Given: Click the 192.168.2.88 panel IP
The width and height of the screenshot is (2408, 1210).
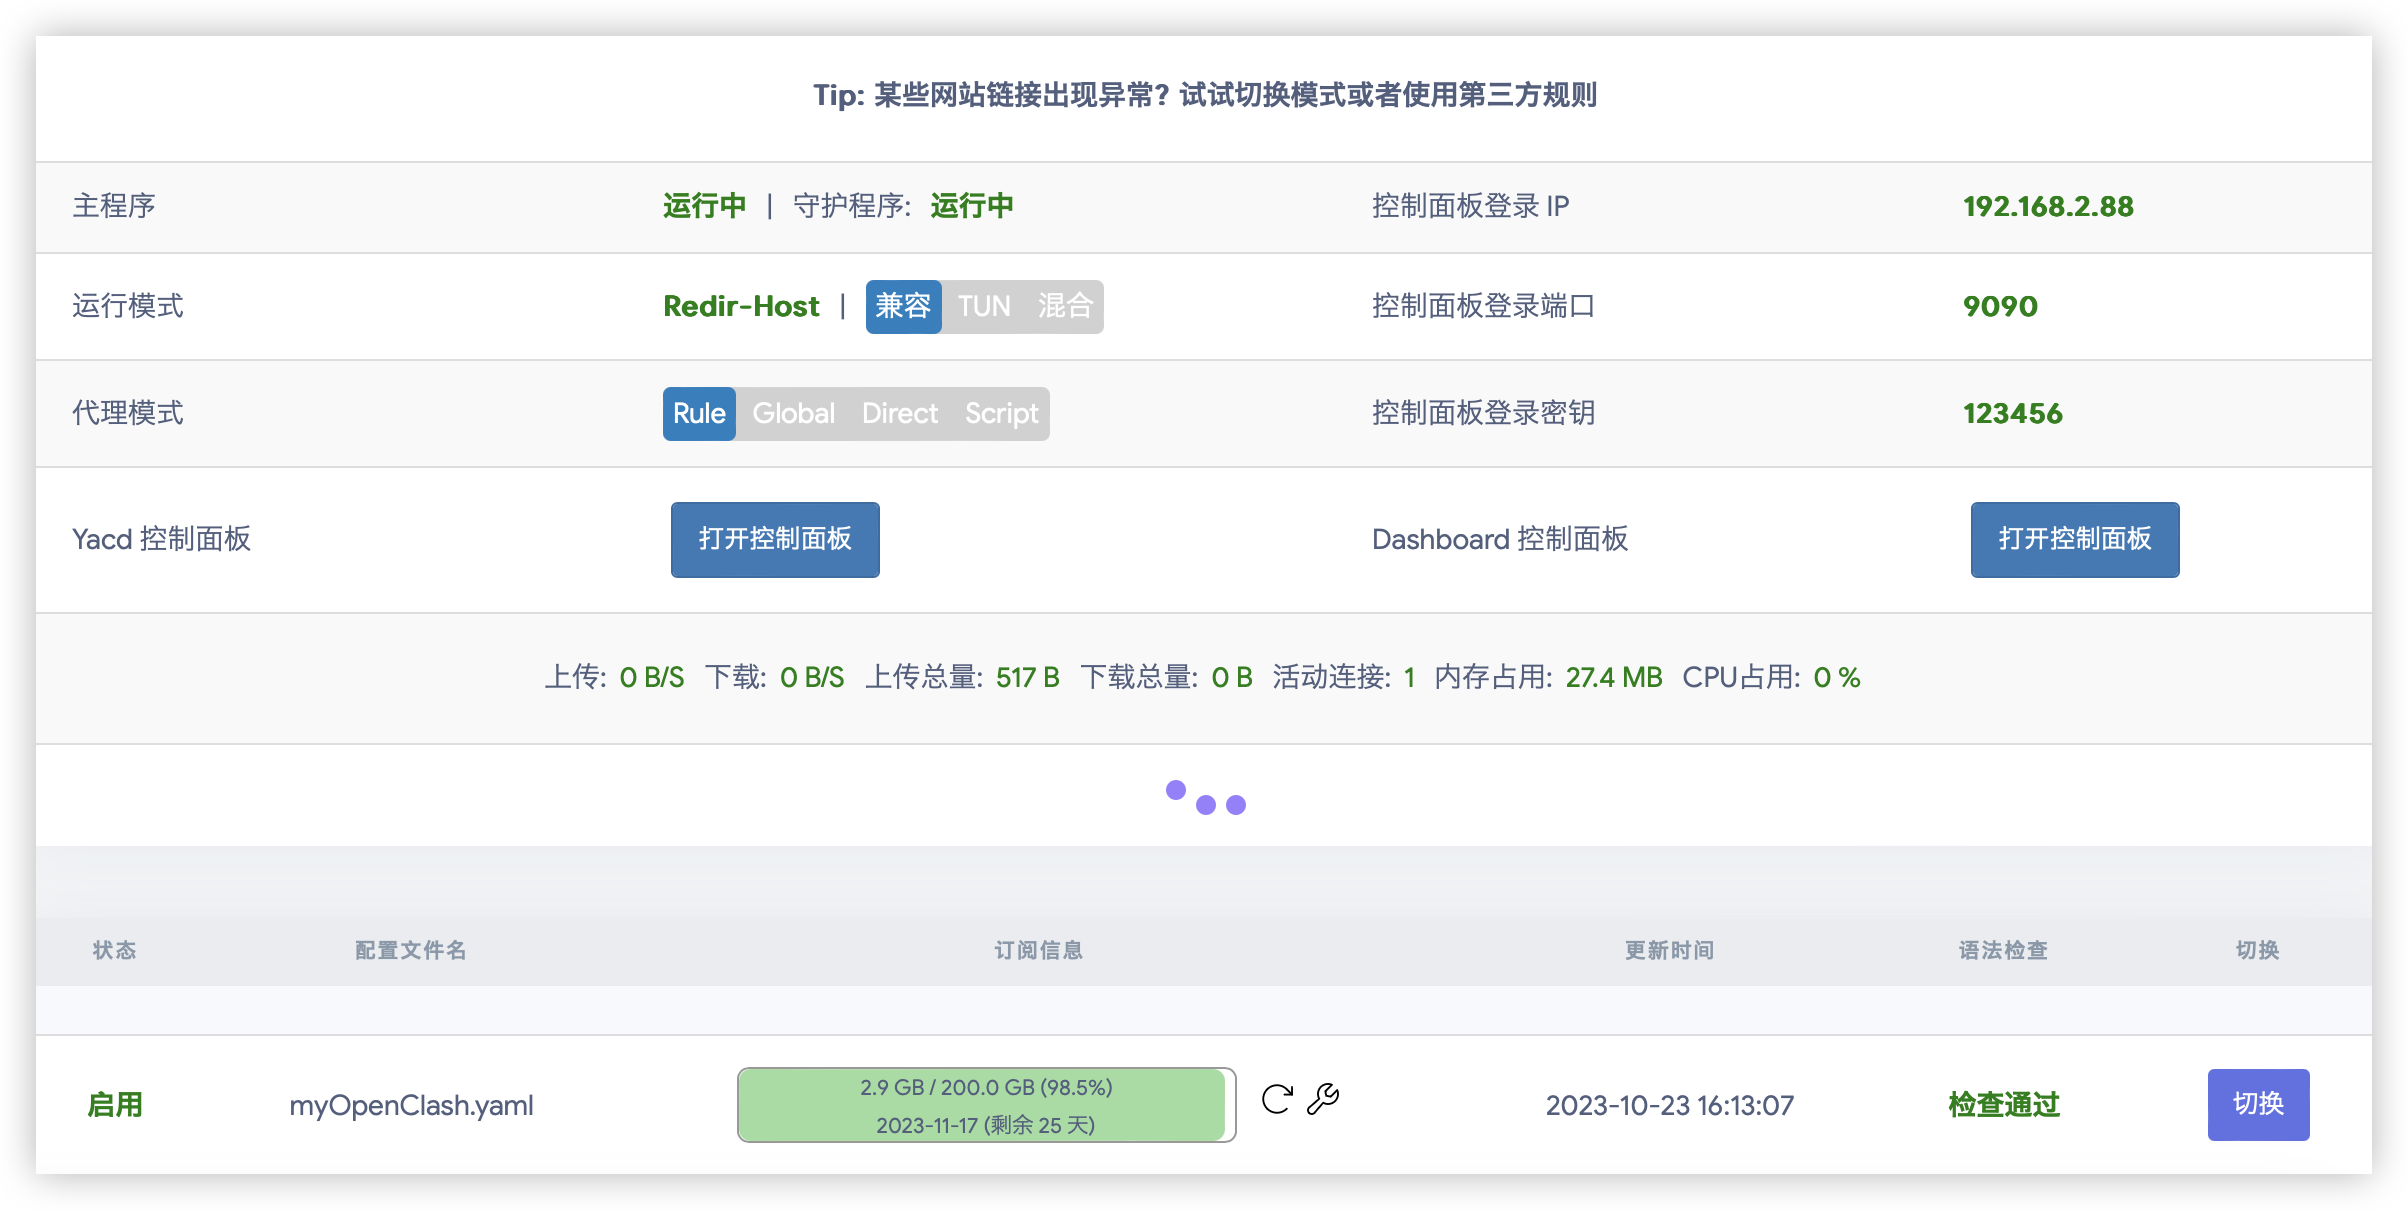Looking at the screenshot, I should pyautogui.click(x=2047, y=206).
